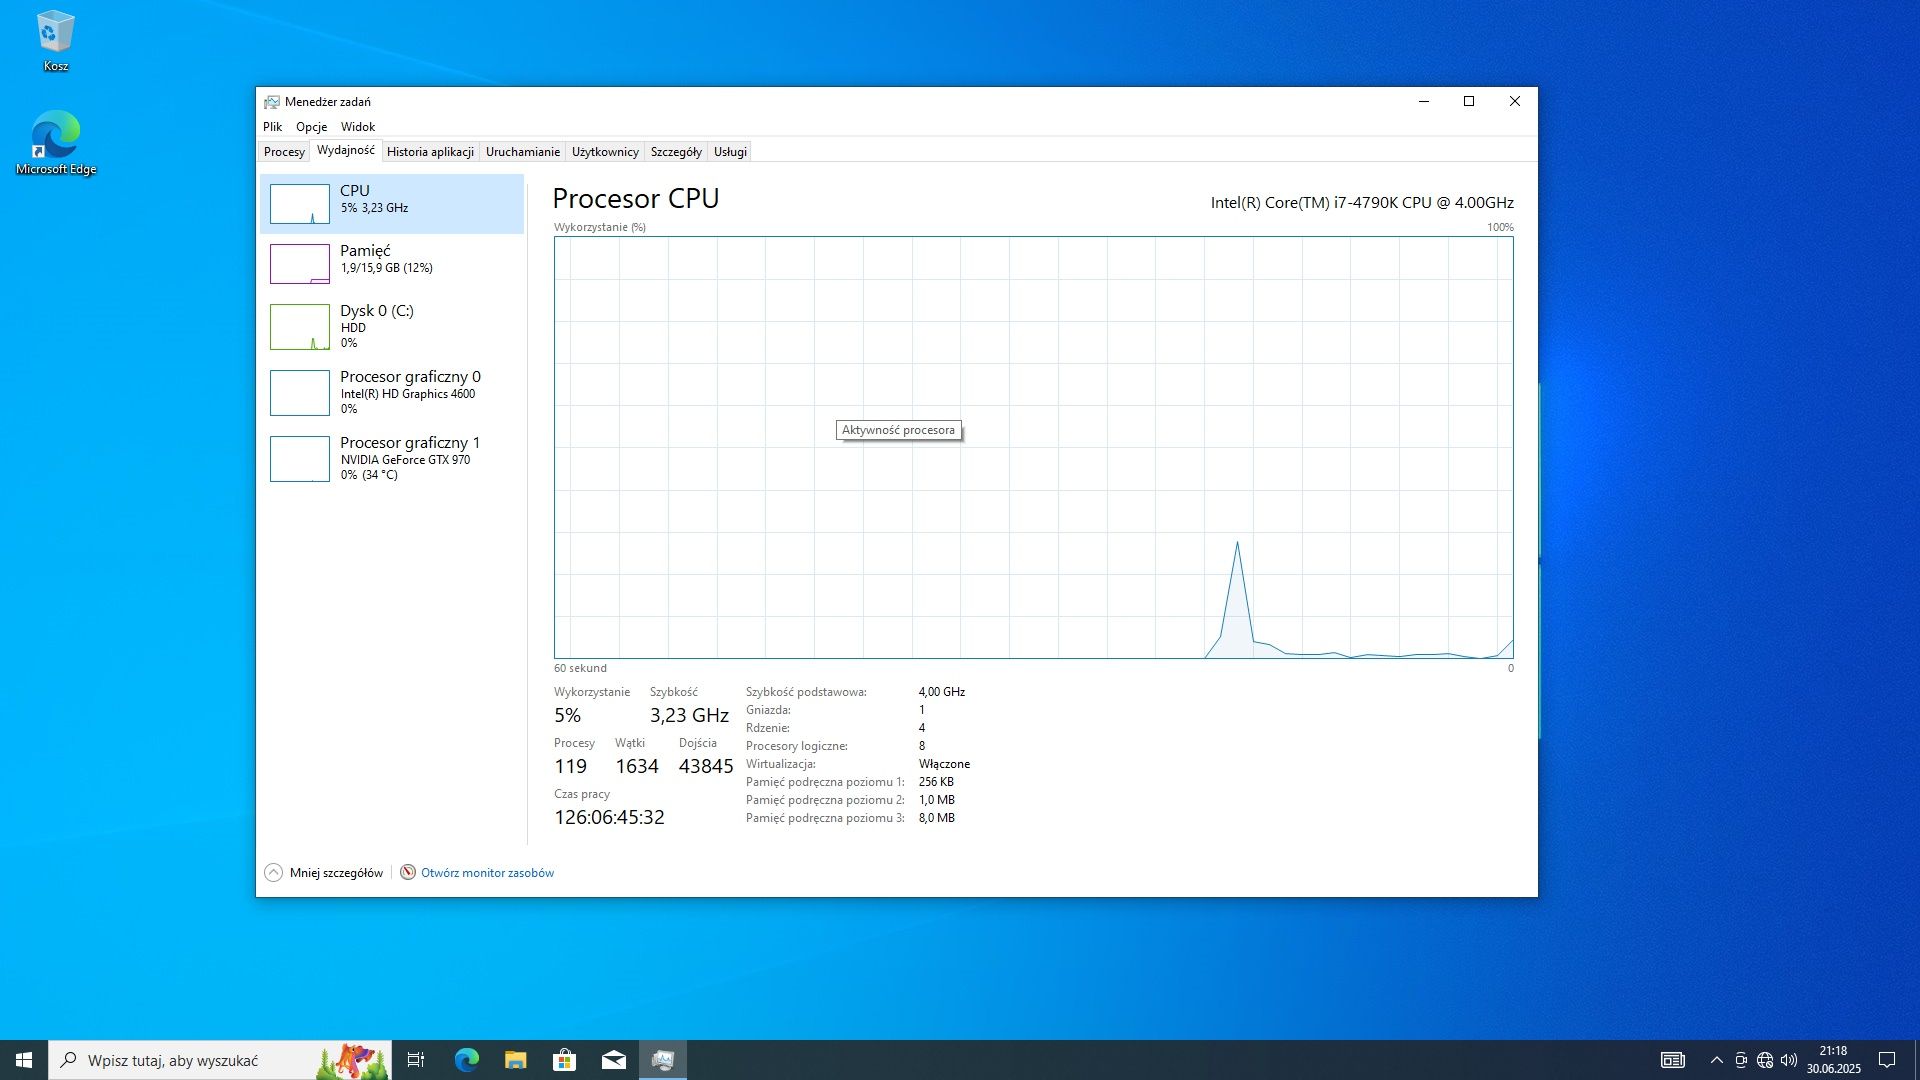Click the Task Manager title bar icon

[271, 102]
